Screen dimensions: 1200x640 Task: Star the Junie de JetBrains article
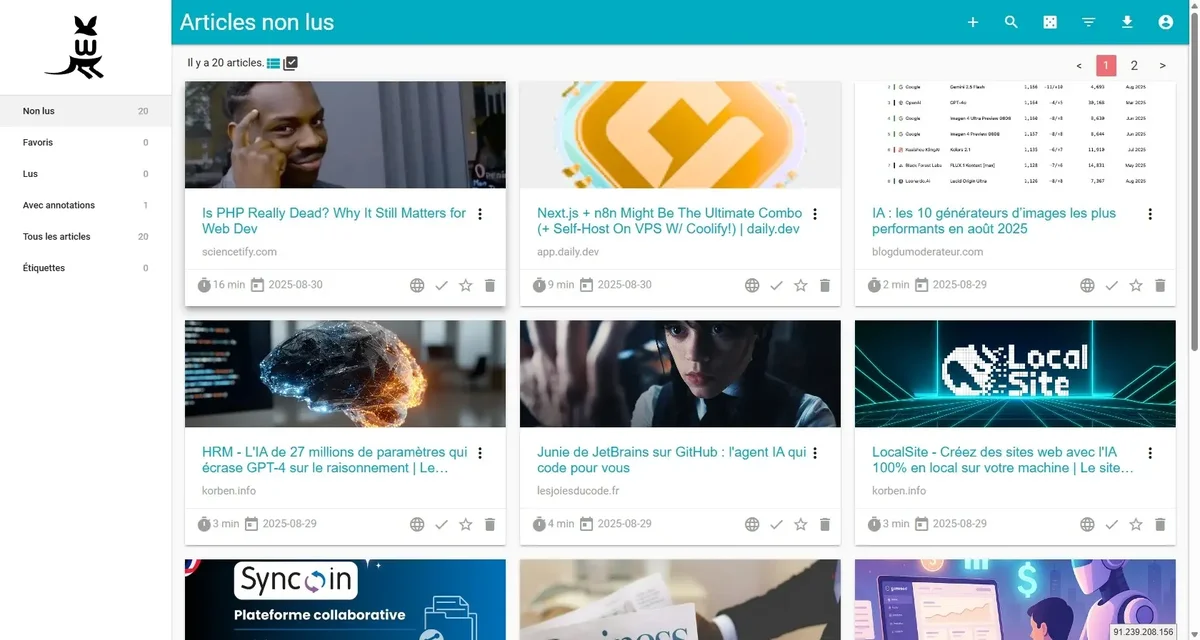[x=800, y=524]
